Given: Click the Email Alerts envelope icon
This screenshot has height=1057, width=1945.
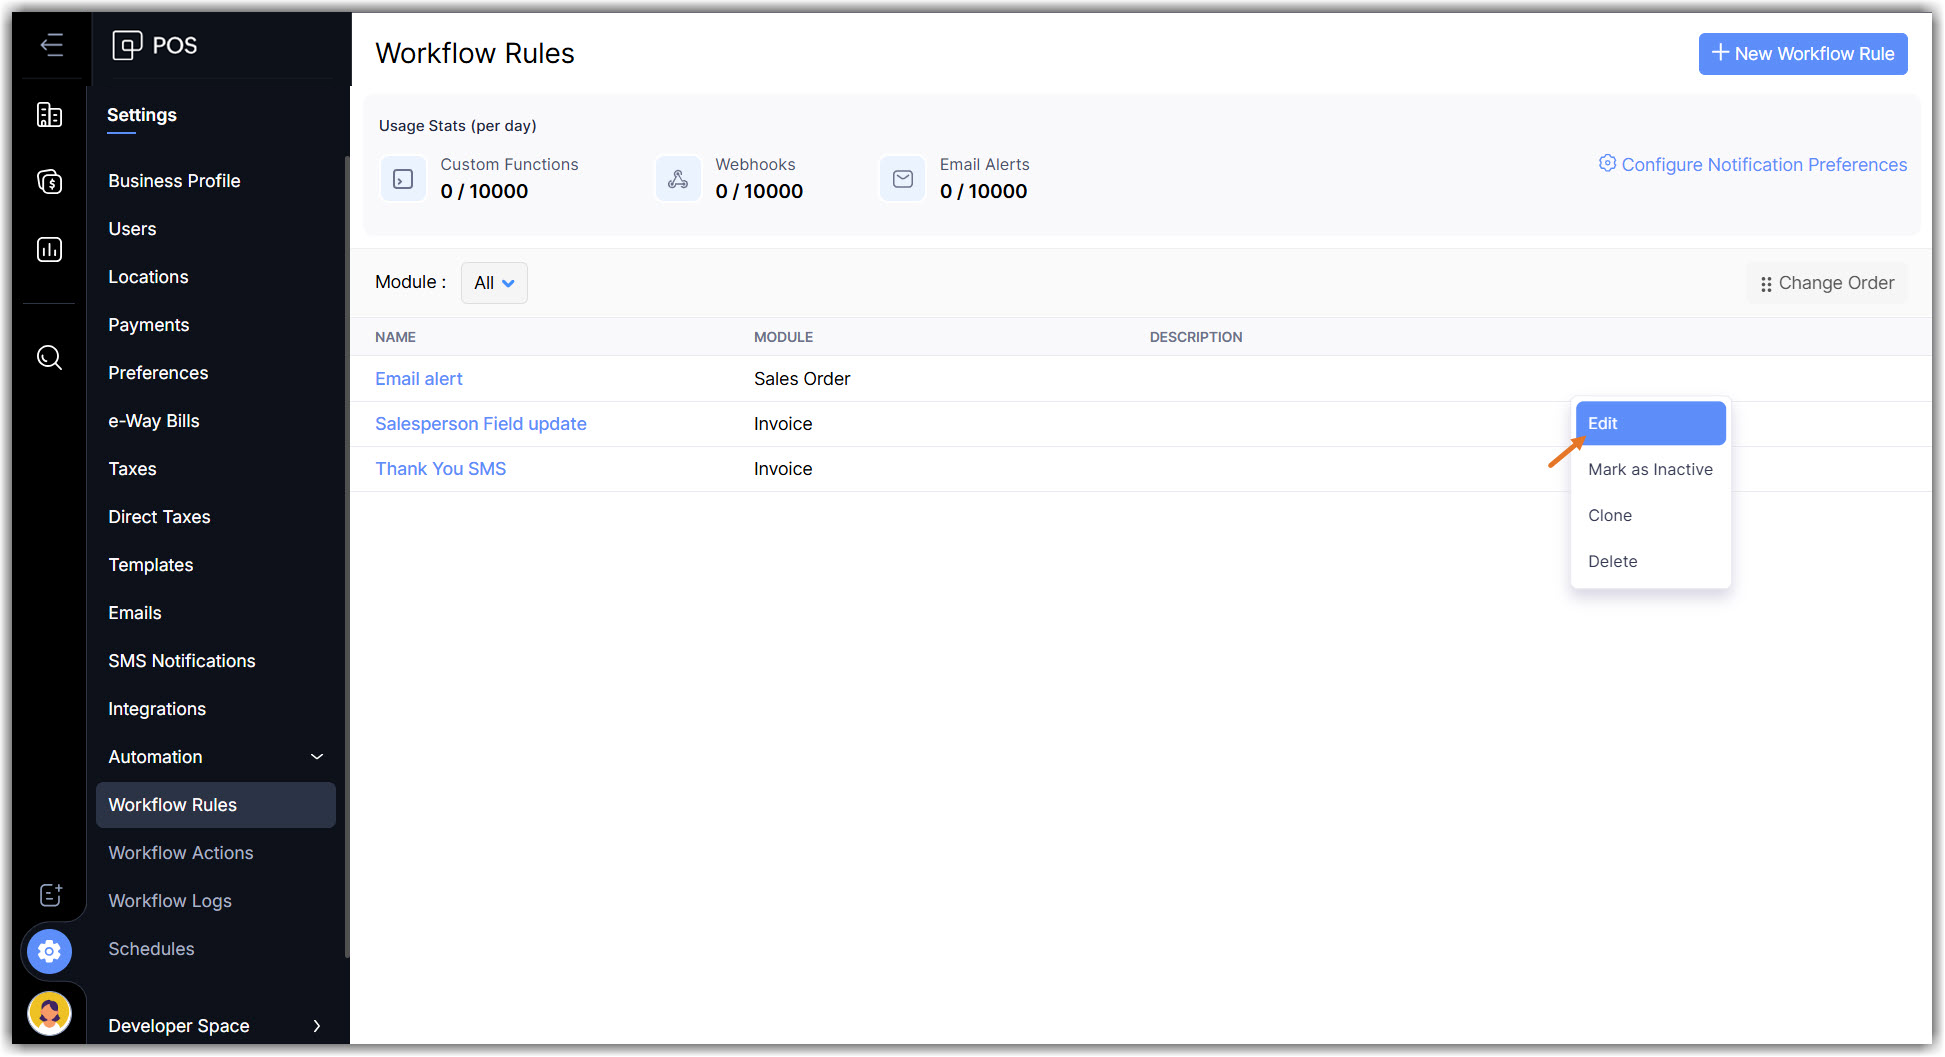Looking at the screenshot, I should tap(902, 179).
